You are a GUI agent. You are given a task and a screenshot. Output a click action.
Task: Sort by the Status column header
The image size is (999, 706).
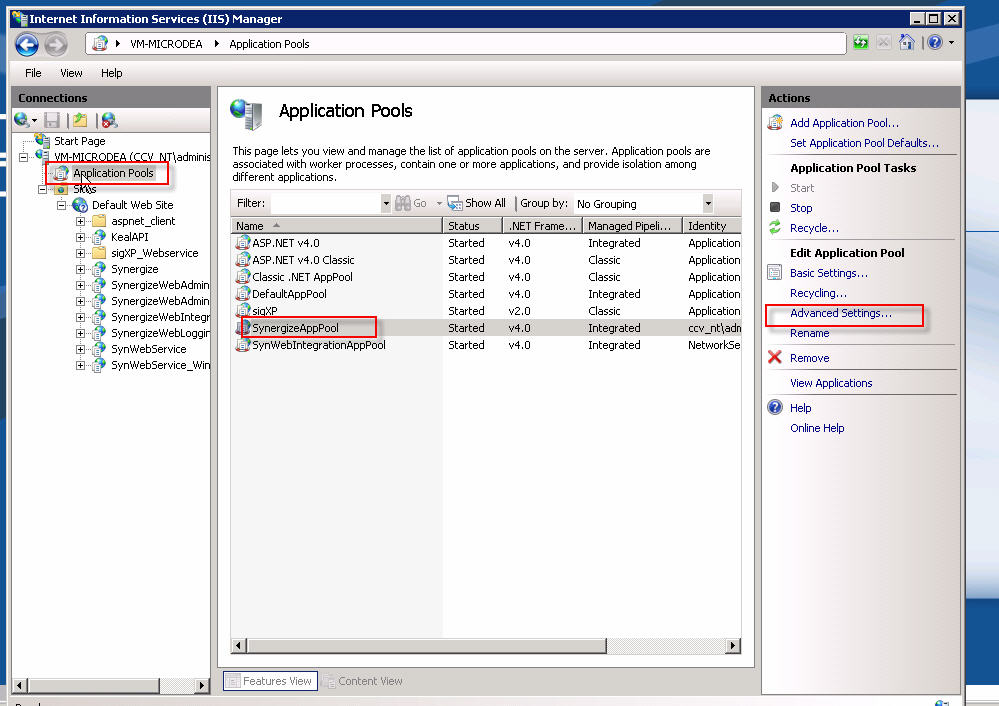[x=472, y=226]
